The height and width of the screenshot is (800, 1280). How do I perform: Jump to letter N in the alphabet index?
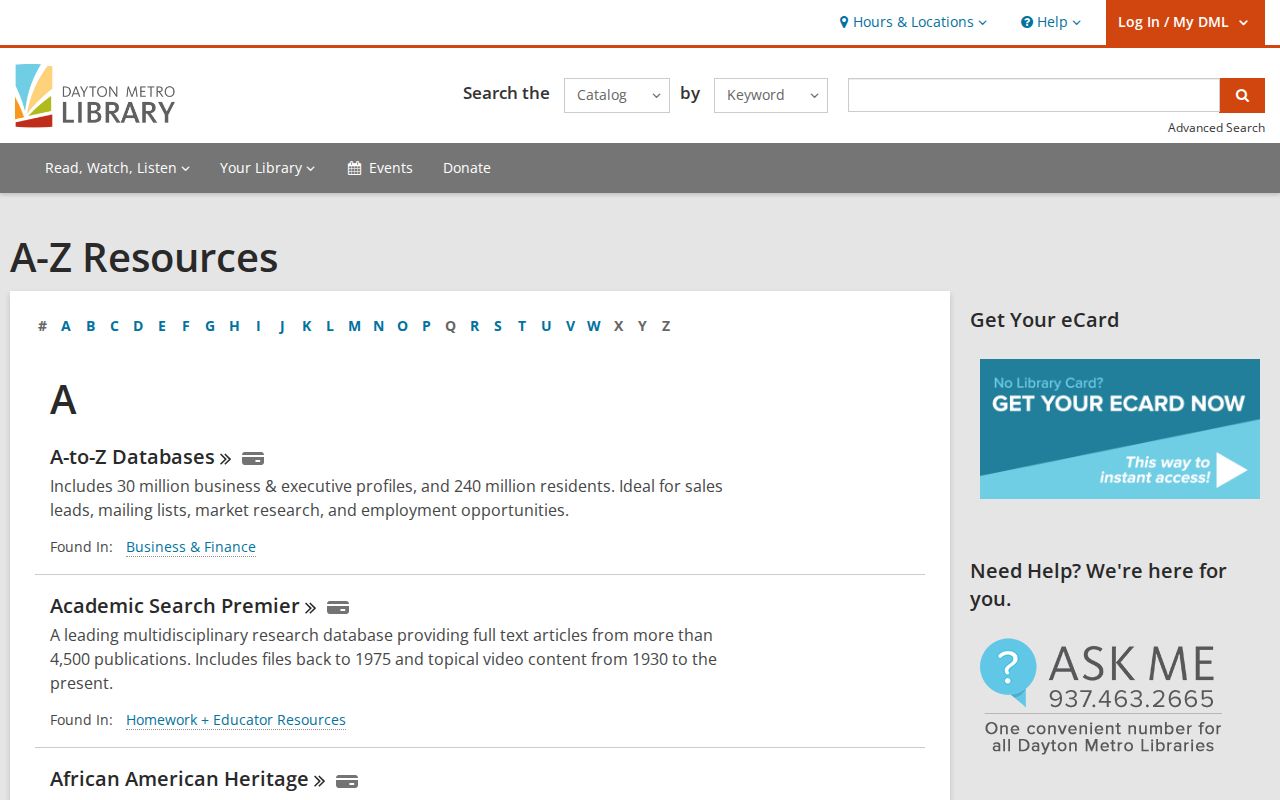pyautogui.click(x=378, y=326)
